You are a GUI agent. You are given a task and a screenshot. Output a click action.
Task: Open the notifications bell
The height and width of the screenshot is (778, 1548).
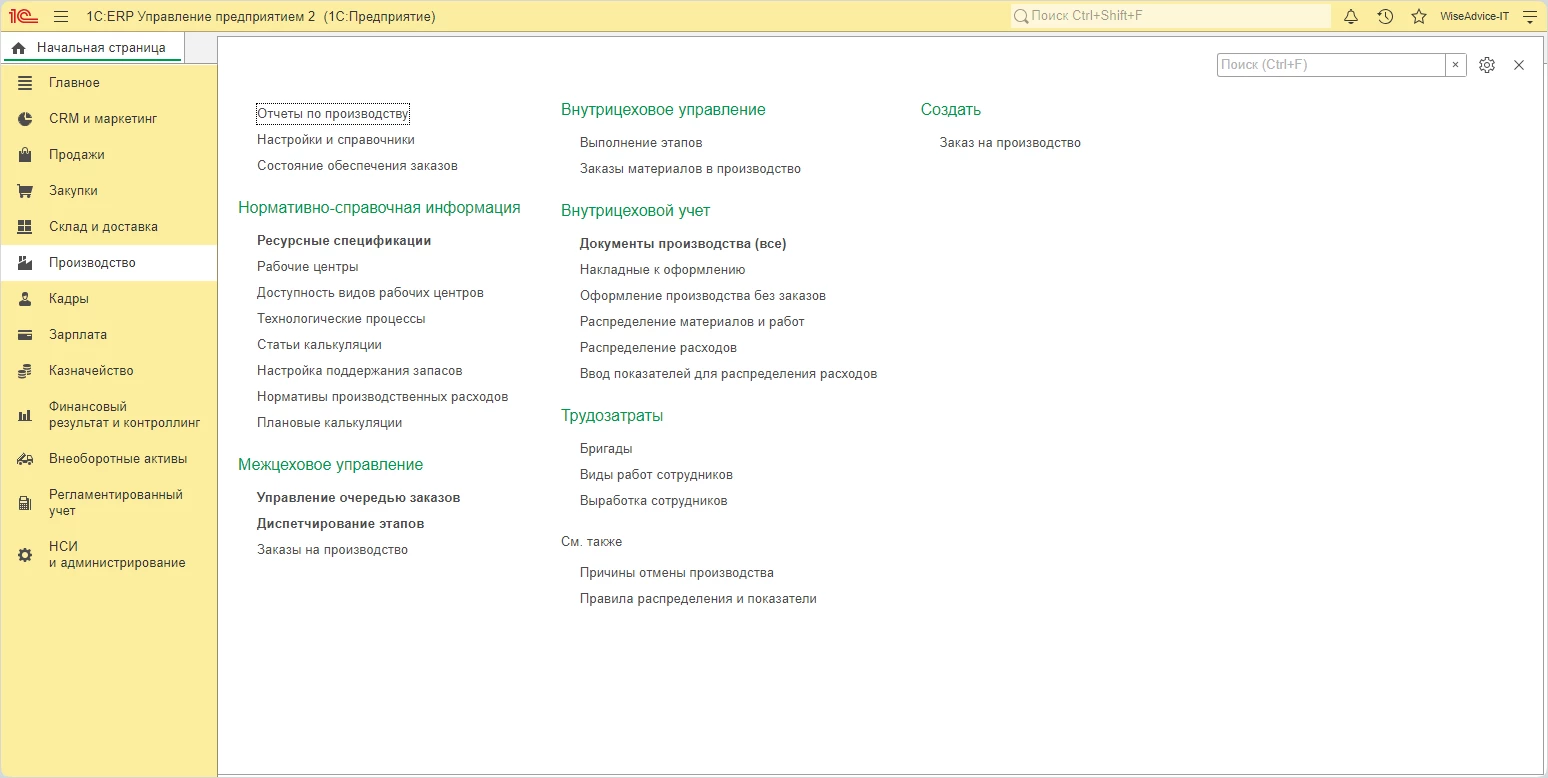click(1351, 16)
